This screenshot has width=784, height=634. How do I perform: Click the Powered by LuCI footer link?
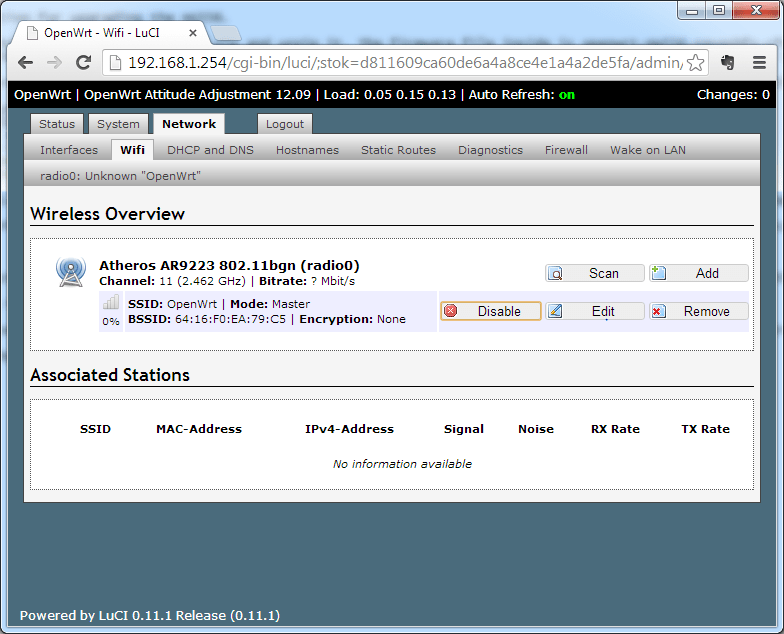click(150, 615)
